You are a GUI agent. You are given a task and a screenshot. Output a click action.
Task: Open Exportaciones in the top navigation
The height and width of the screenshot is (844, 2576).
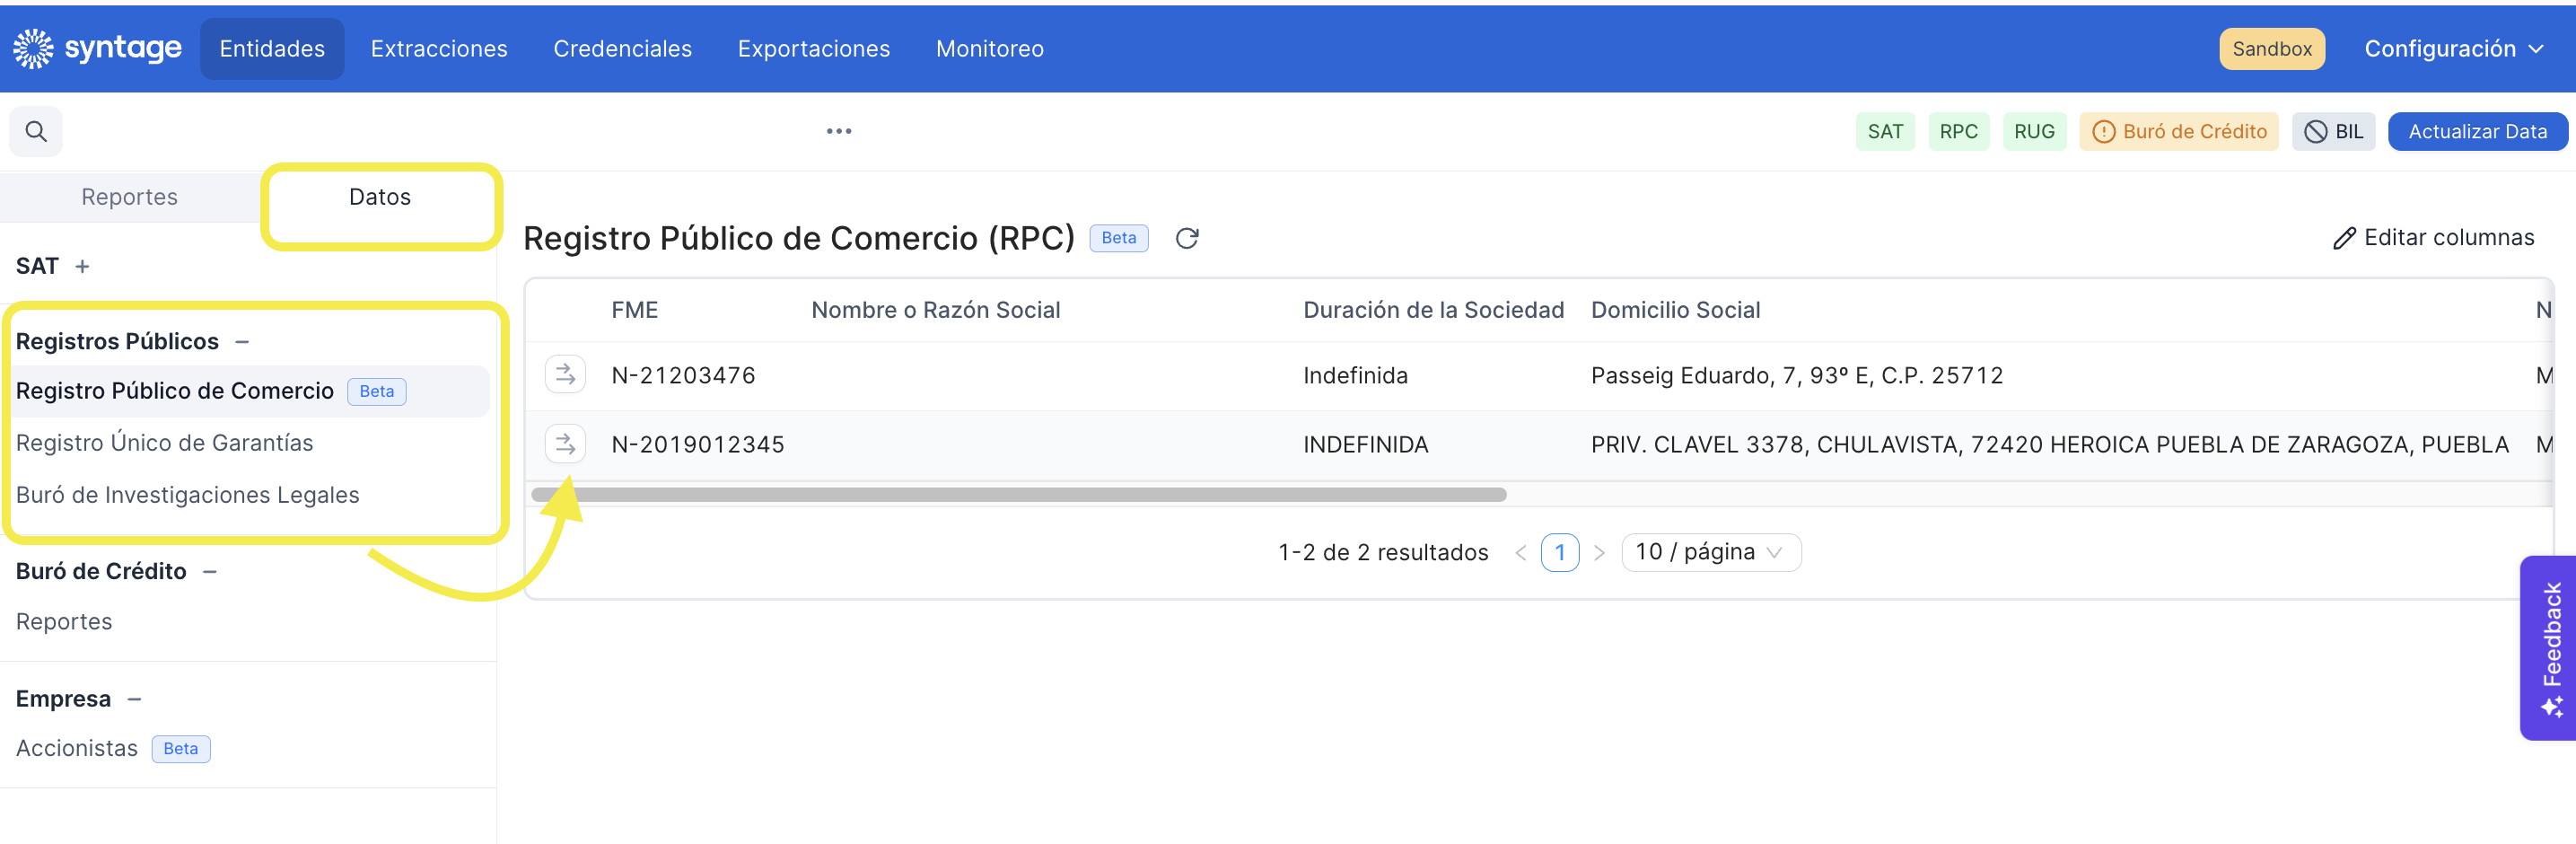814,49
